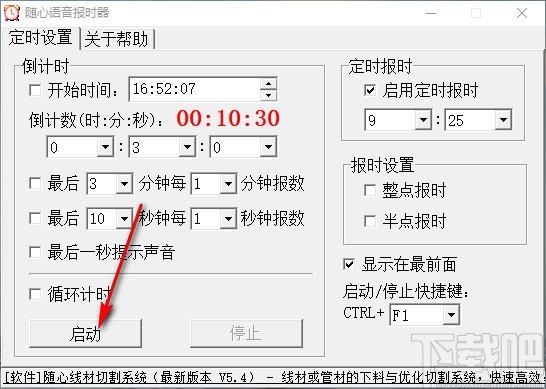Viewport: 546px width, 389px height.
Task: Switch to 定时设置 tab
Action: 41,38
